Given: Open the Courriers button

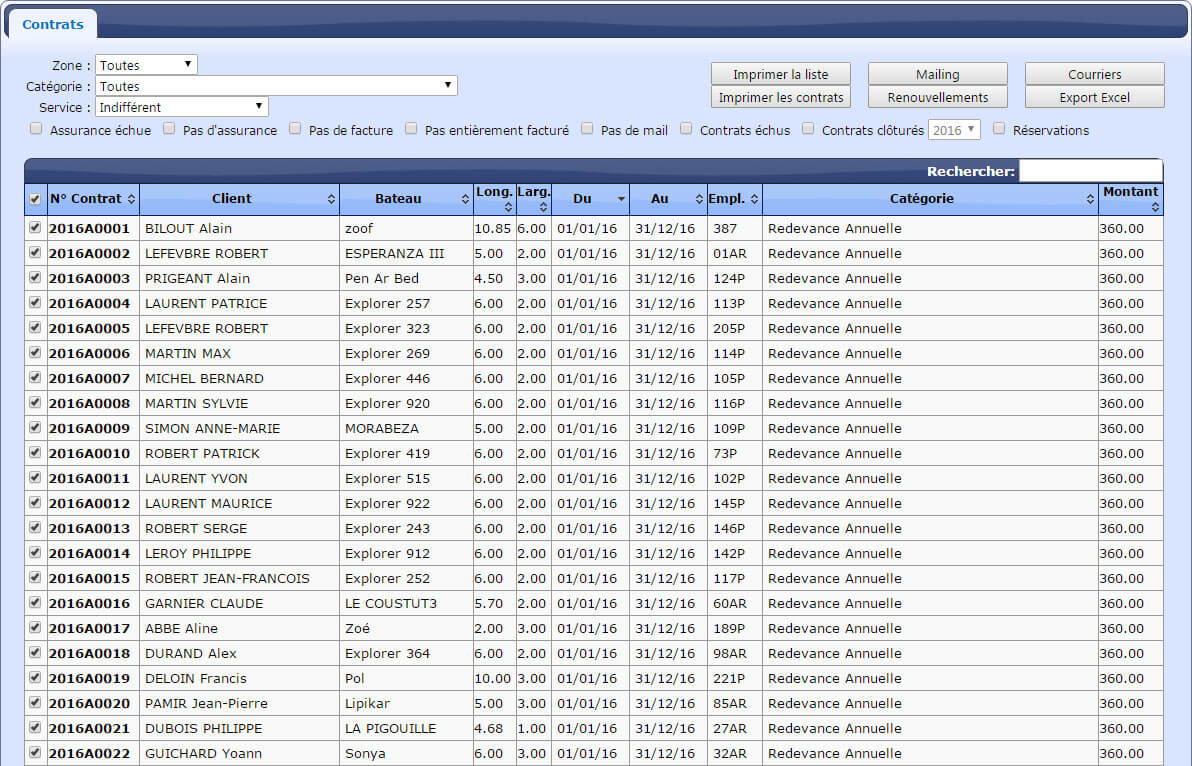Looking at the screenshot, I should point(1095,74).
